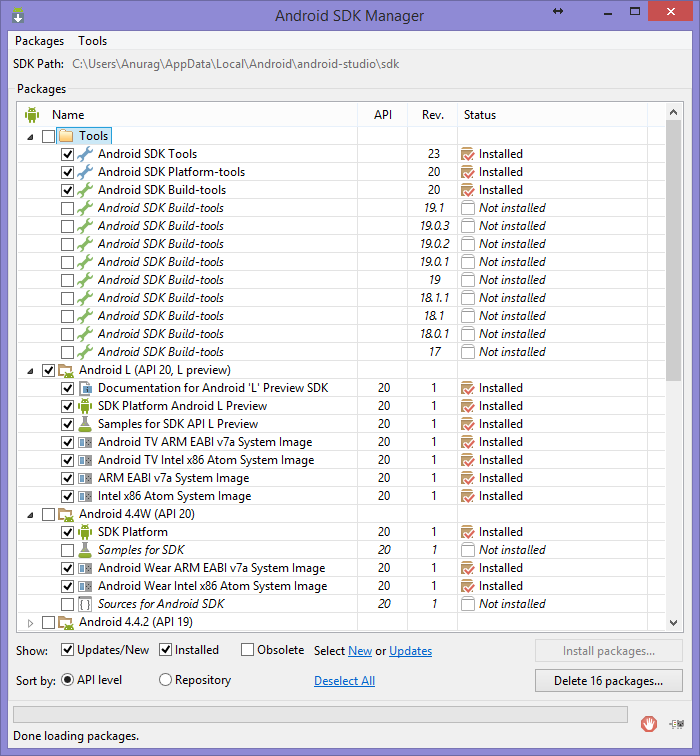
Task: Click the Status column header
Action: pyautogui.click(x=552, y=115)
